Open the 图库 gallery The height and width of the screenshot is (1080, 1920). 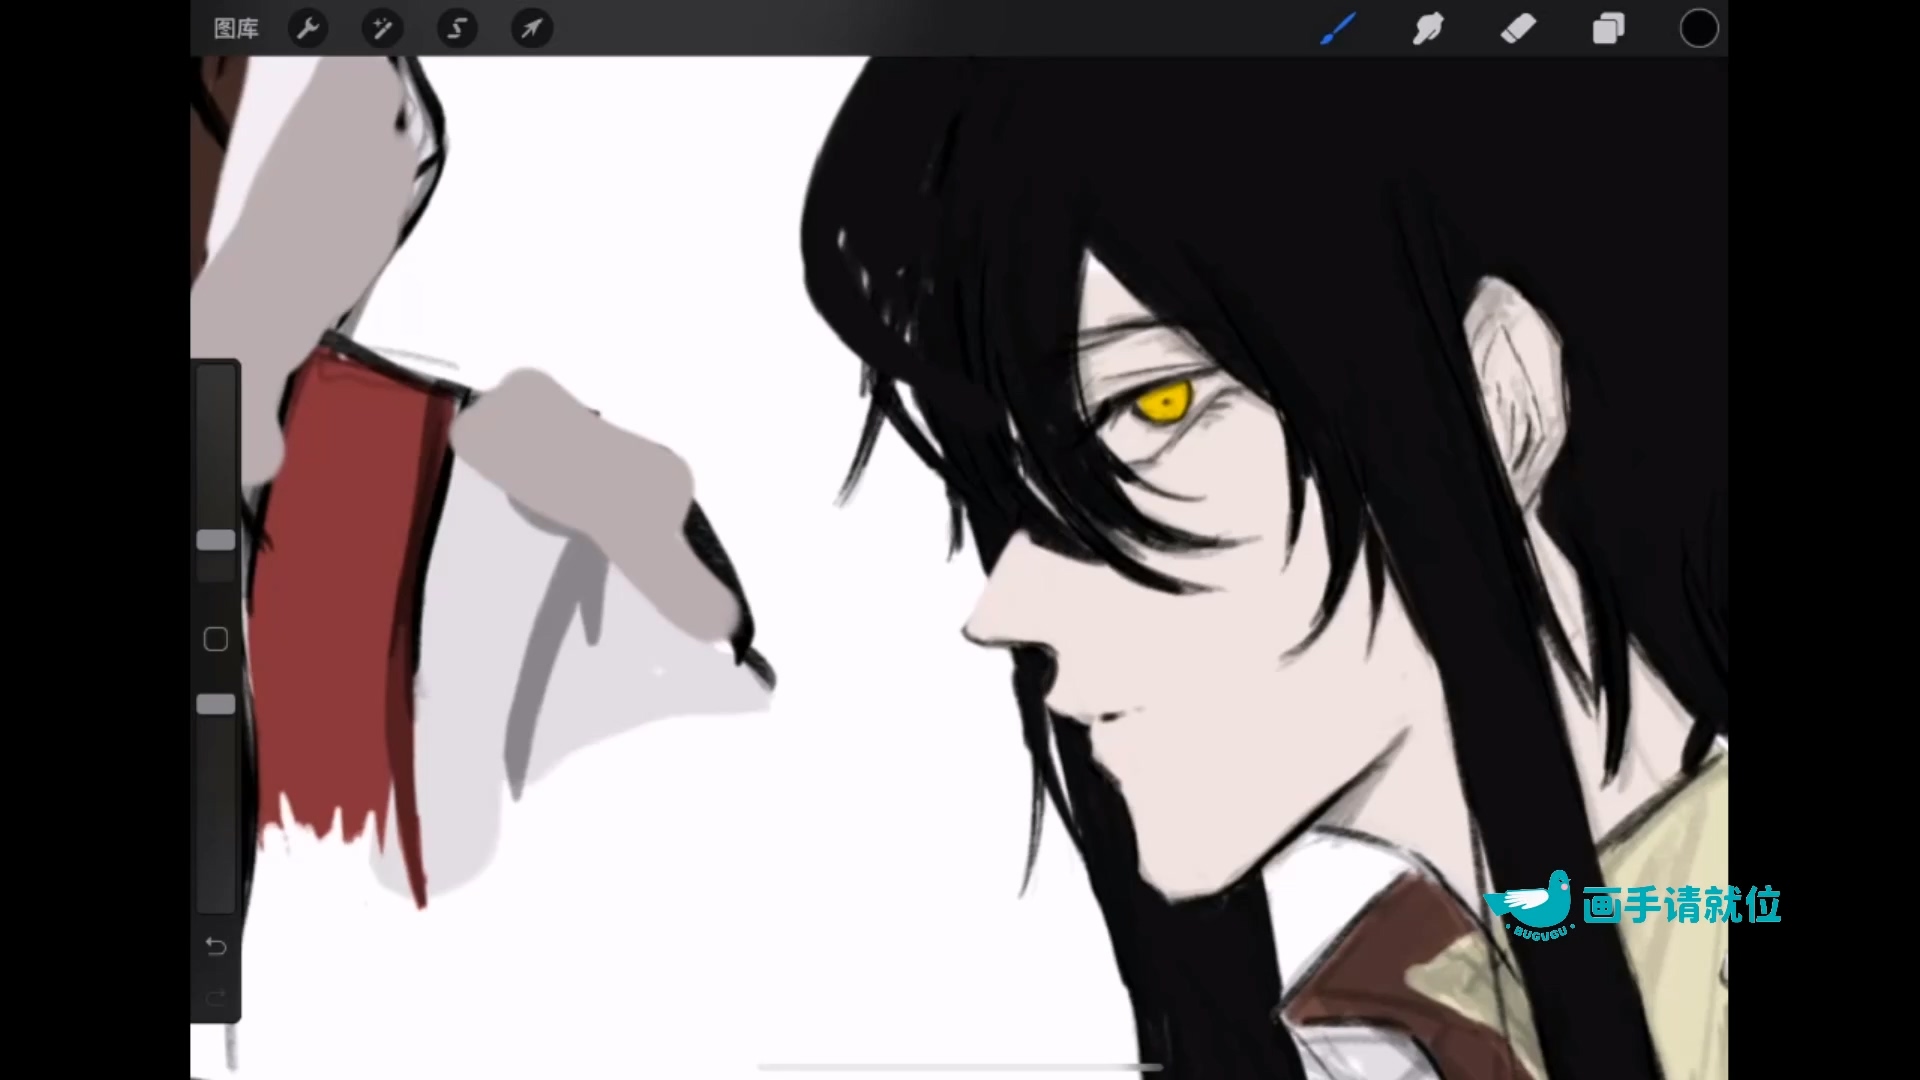coord(236,28)
